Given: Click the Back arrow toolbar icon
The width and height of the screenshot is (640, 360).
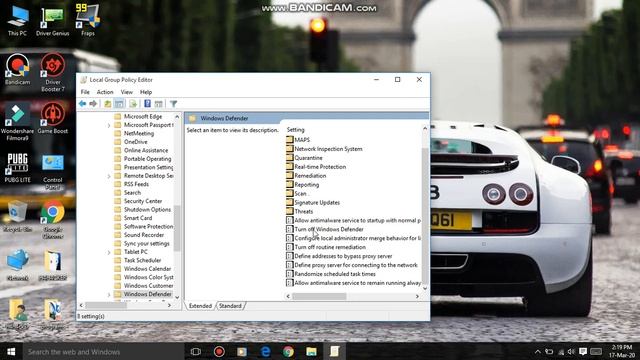Looking at the screenshot, I should pos(82,104).
